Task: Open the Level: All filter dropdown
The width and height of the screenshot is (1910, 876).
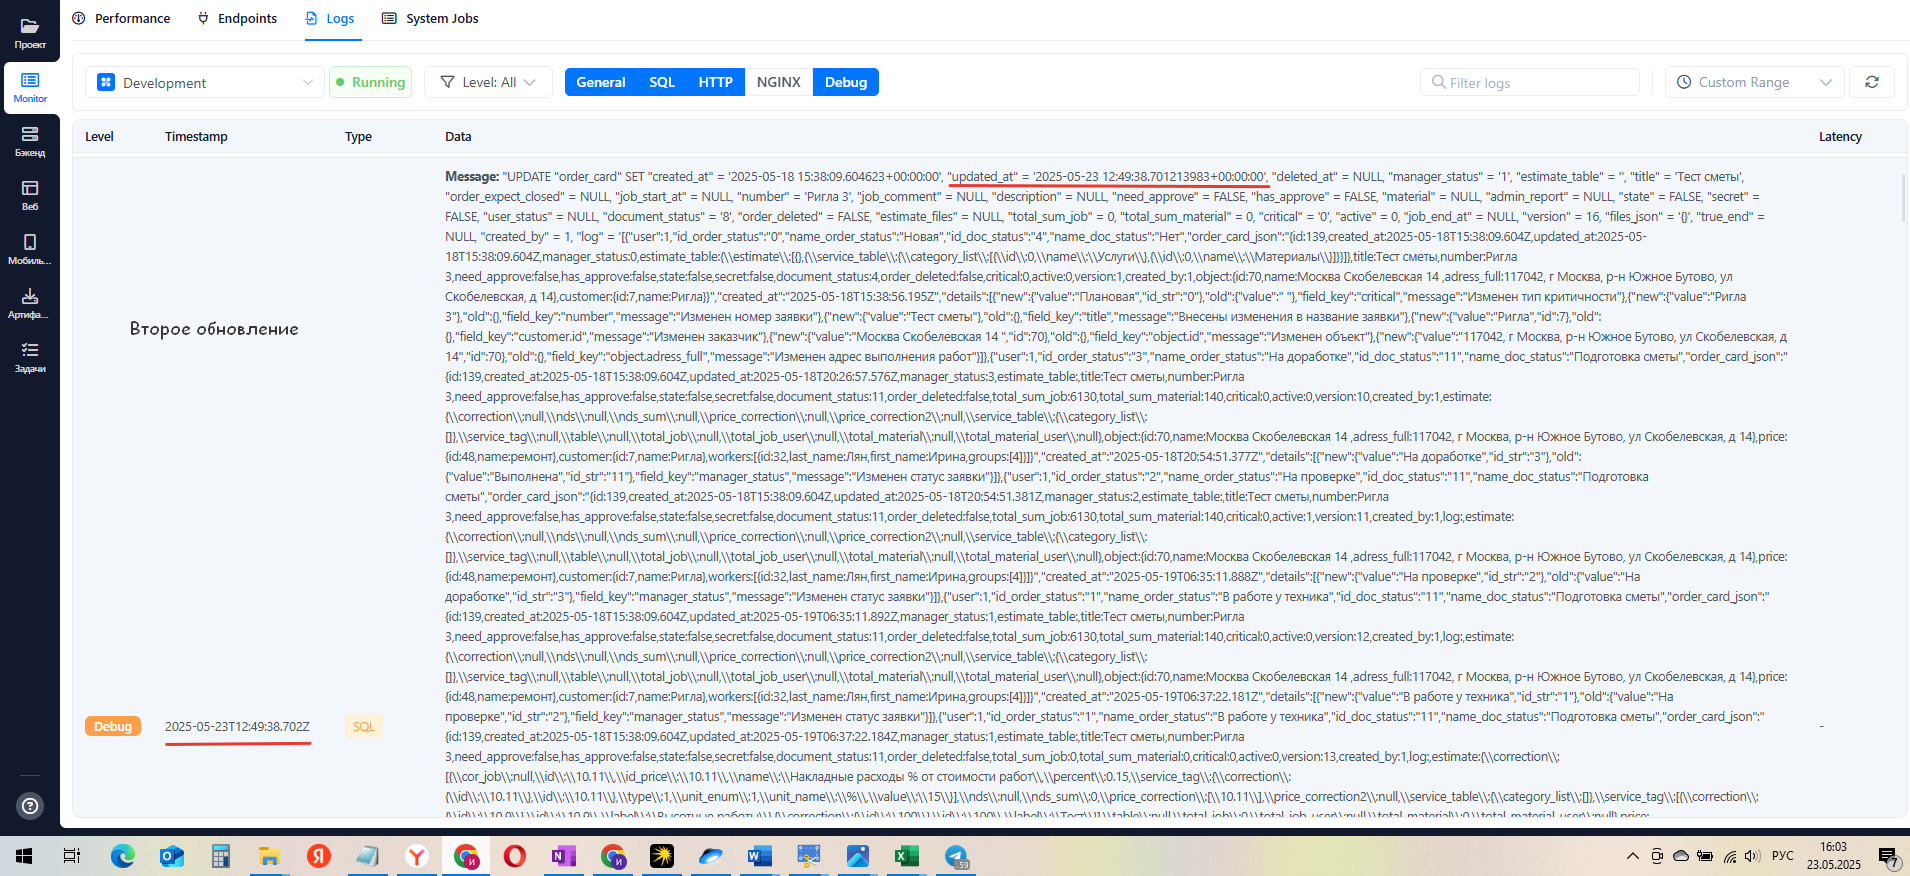Action: tap(488, 82)
